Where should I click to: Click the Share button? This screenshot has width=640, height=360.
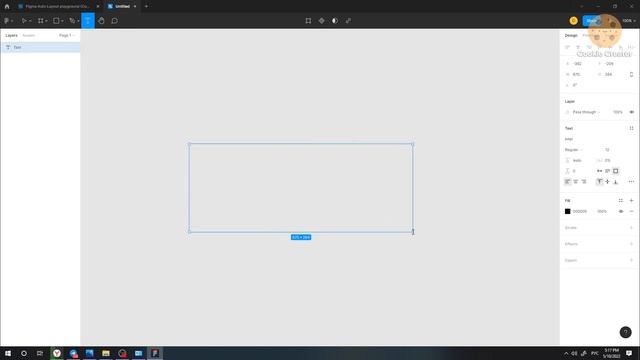[591, 21]
